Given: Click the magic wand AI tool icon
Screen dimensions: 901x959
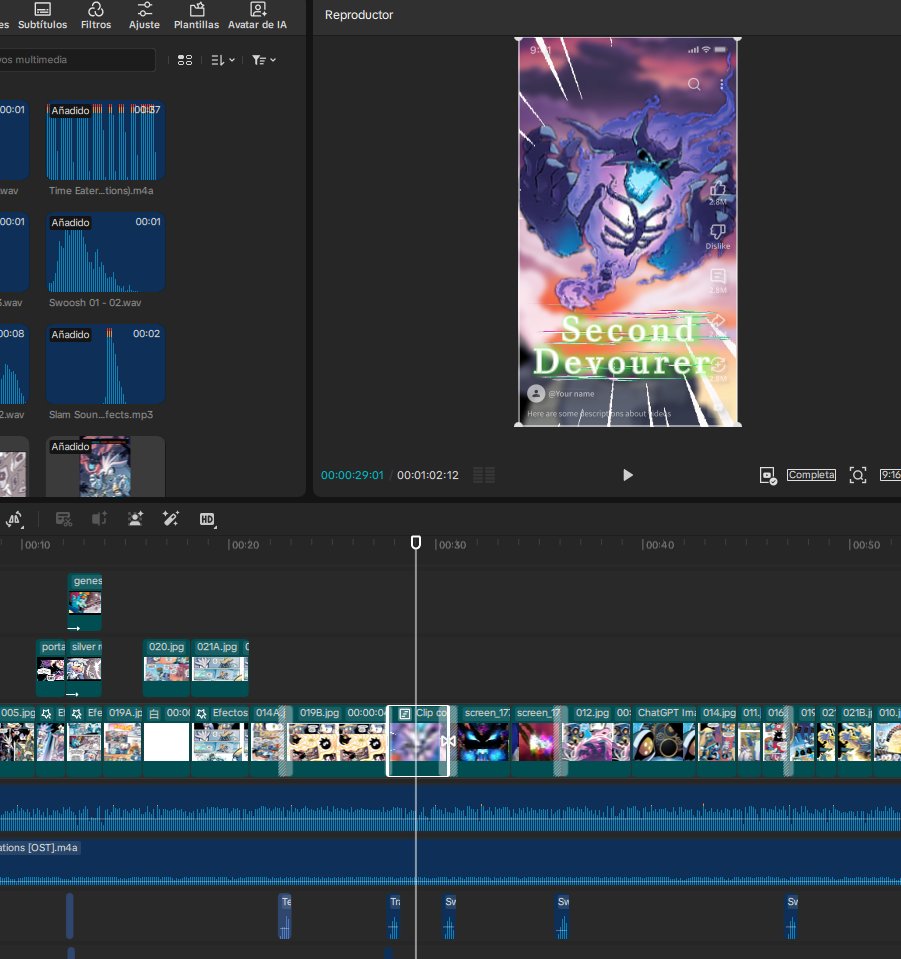Looking at the screenshot, I should click(171, 519).
